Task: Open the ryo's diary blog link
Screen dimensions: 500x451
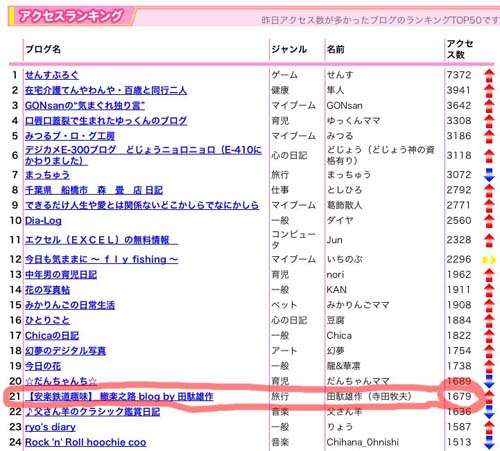Action: (x=50, y=427)
